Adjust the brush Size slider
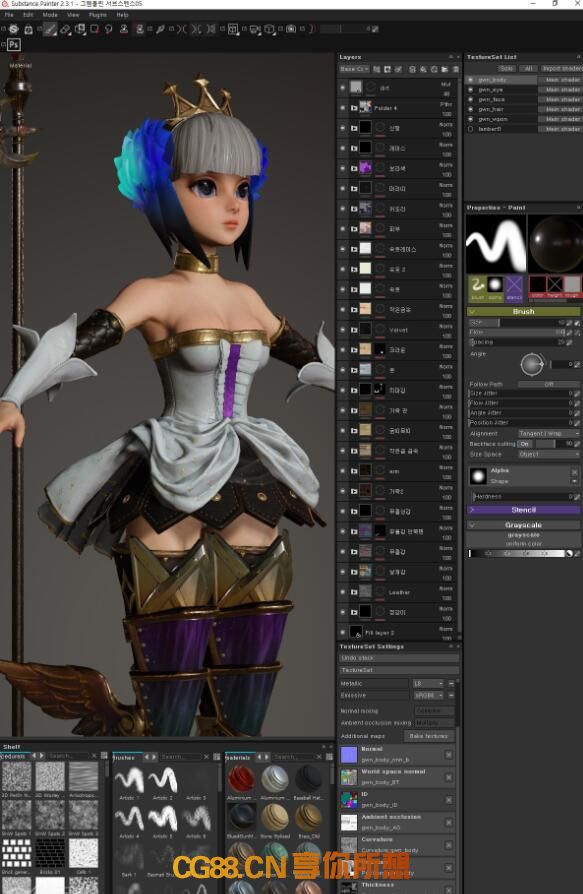 tap(516, 323)
